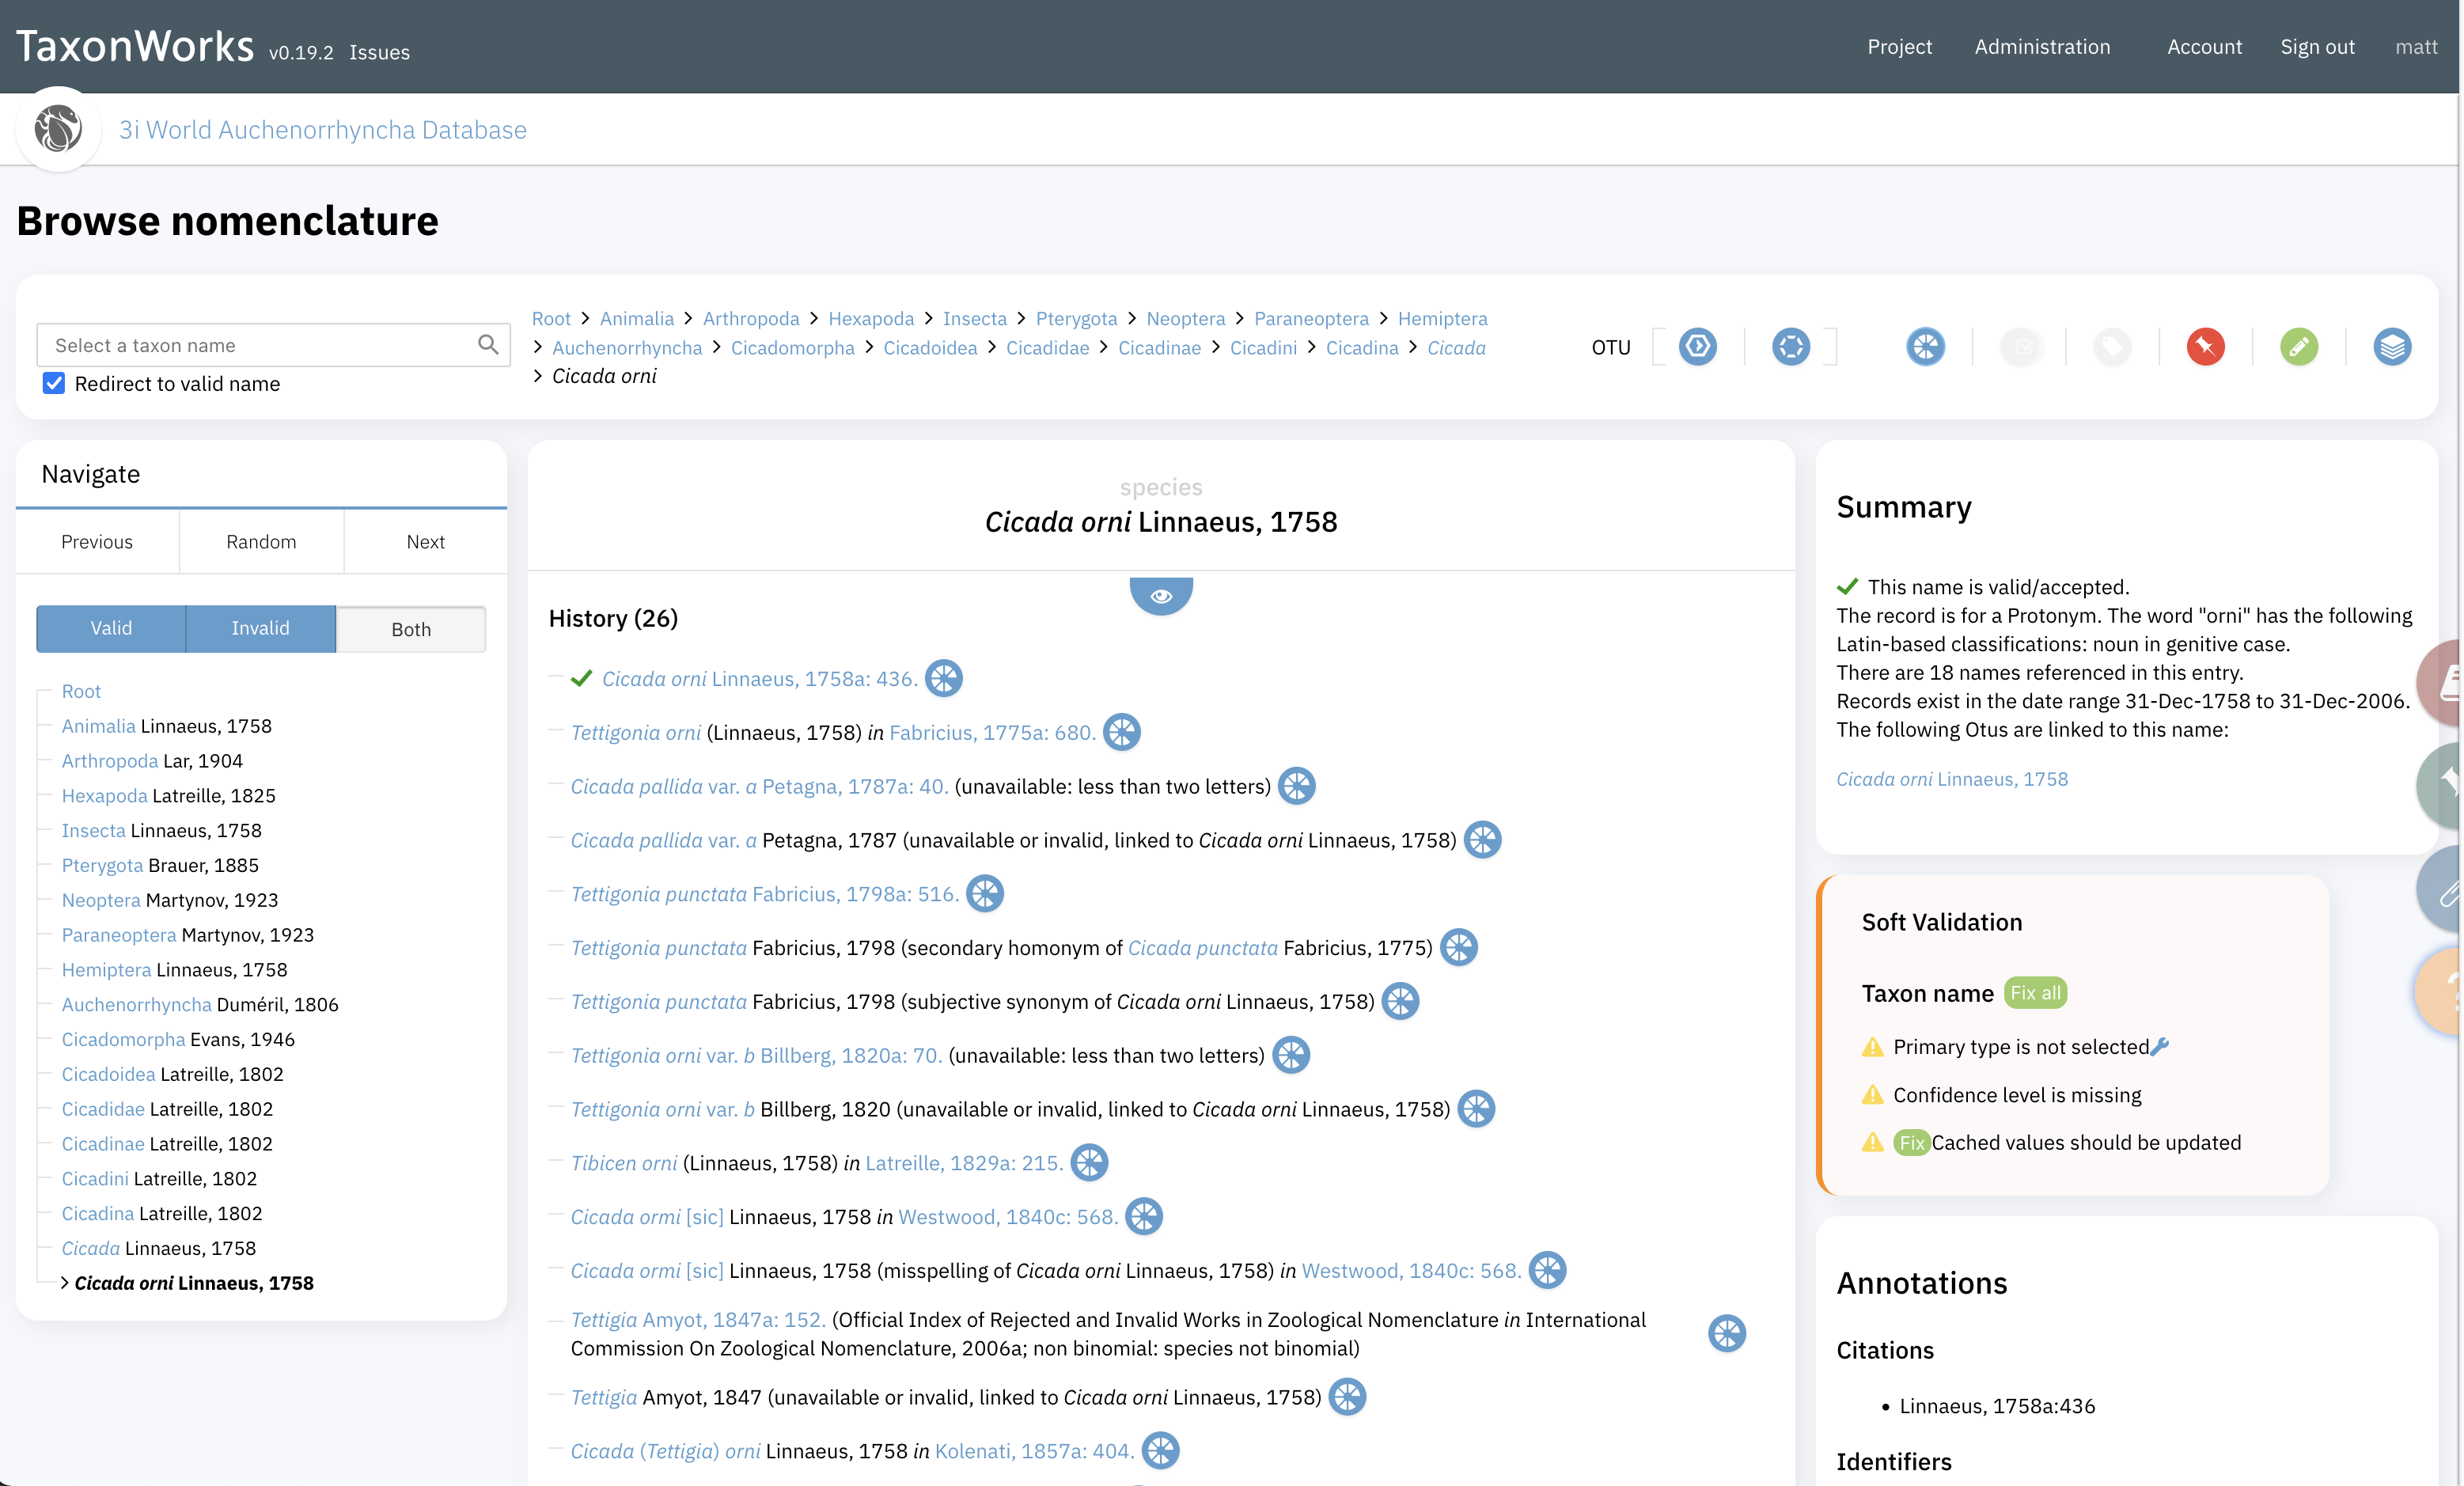The width and height of the screenshot is (2464, 1486).
Task: Open radial annotator for Billberg, 1820a: 70 row
Action: point(1290,1055)
